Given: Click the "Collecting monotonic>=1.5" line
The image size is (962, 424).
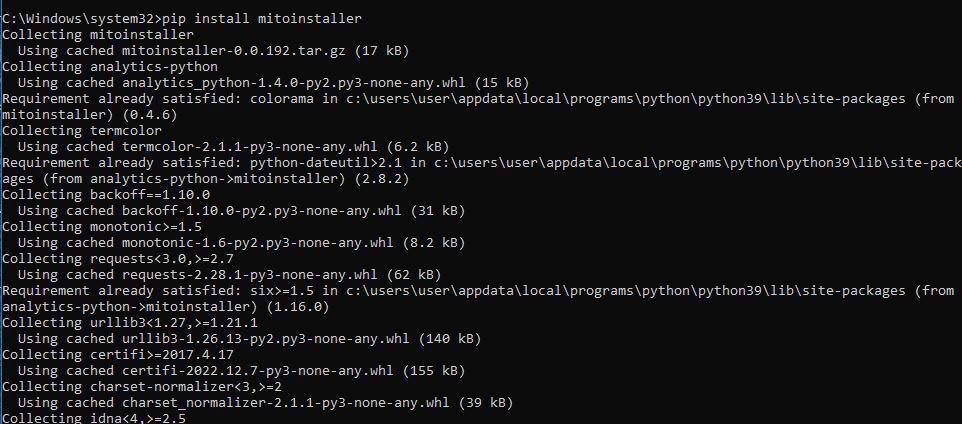Looking at the screenshot, I should tap(102, 227).
